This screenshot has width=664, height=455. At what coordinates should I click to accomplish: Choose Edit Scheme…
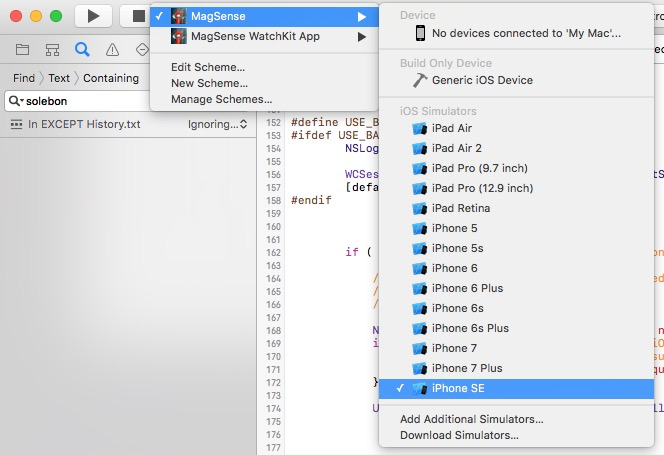[x=208, y=67]
